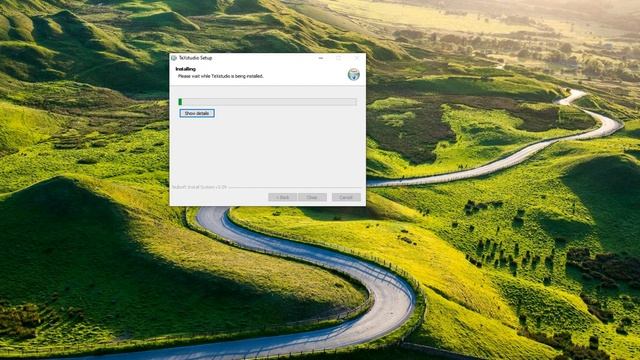
Task: Click the 'Installing' heading text
Action: click(x=186, y=69)
